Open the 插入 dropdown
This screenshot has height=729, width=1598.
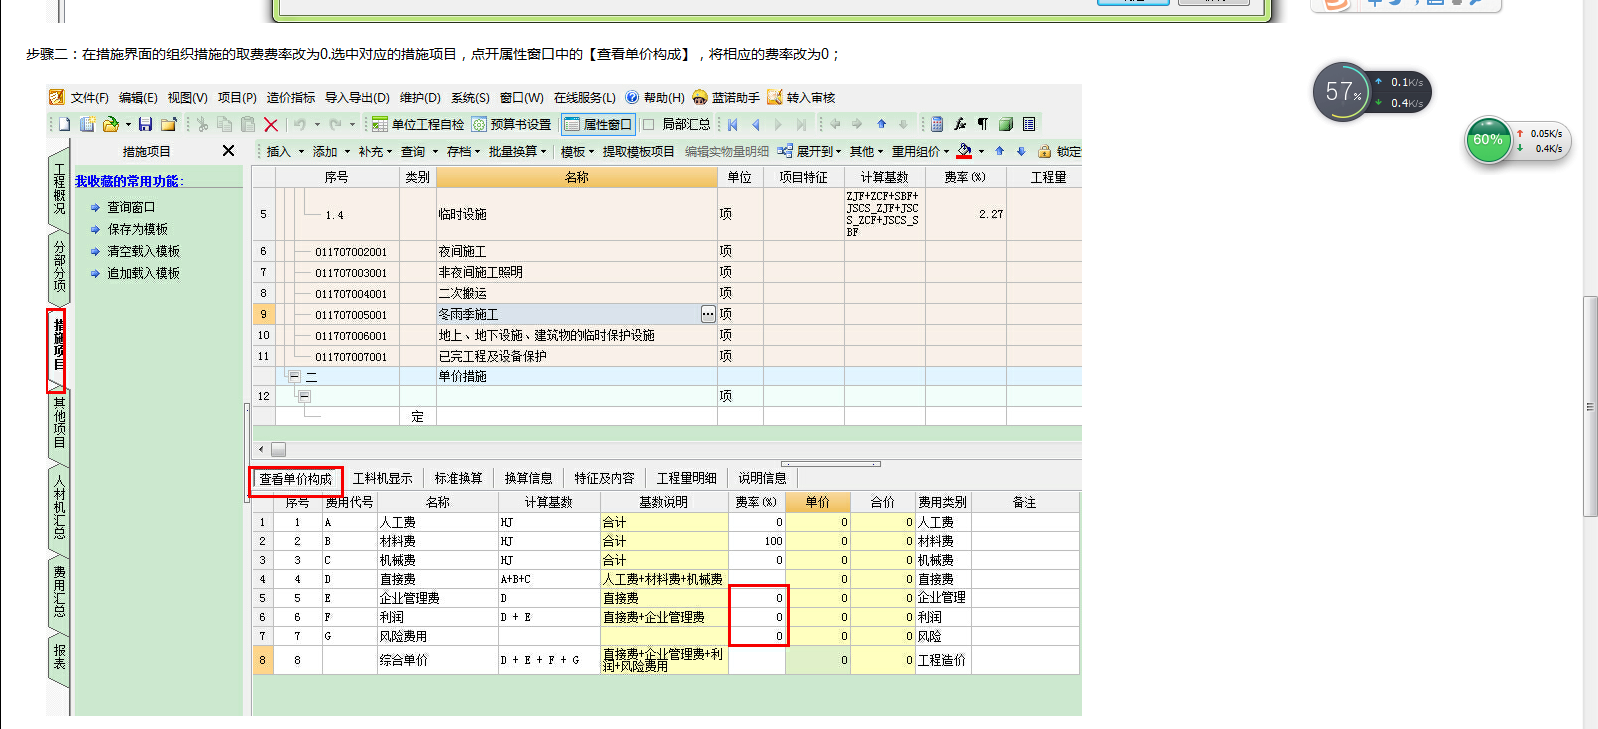point(283,151)
